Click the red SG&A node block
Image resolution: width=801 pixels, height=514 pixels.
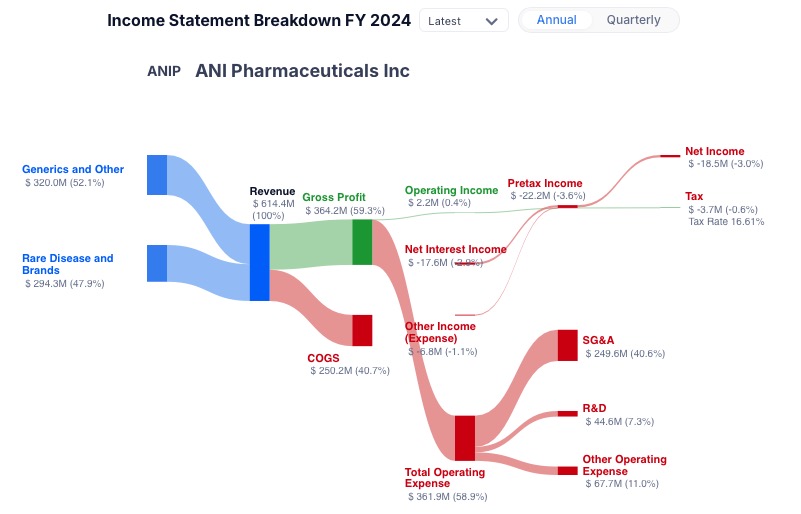pyautogui.click(x=568, y=345)
